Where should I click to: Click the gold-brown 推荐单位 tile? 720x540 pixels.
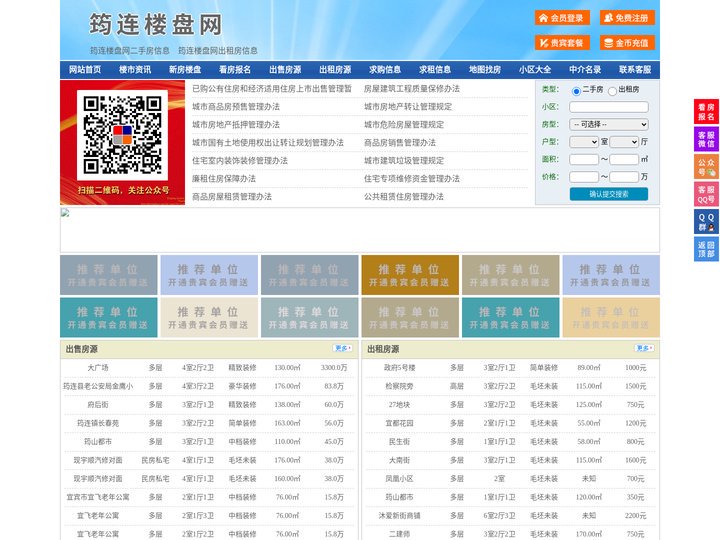coord(410,275)
